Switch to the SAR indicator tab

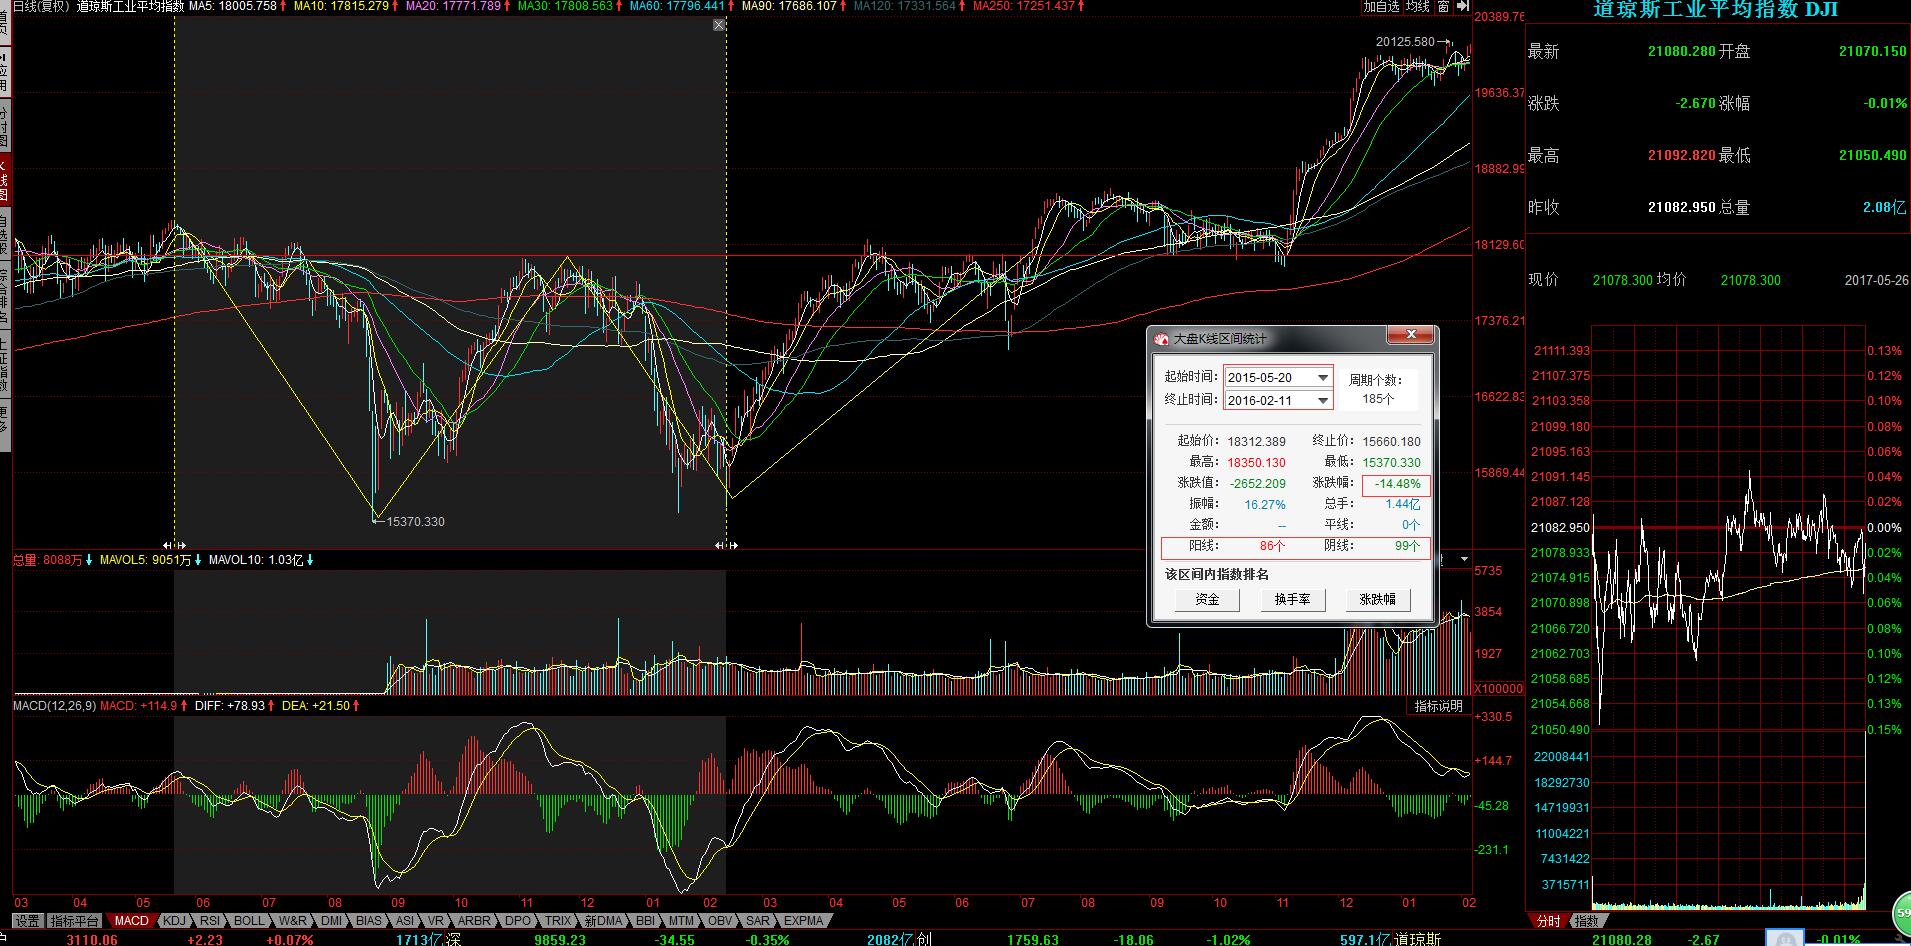[758, 921]
